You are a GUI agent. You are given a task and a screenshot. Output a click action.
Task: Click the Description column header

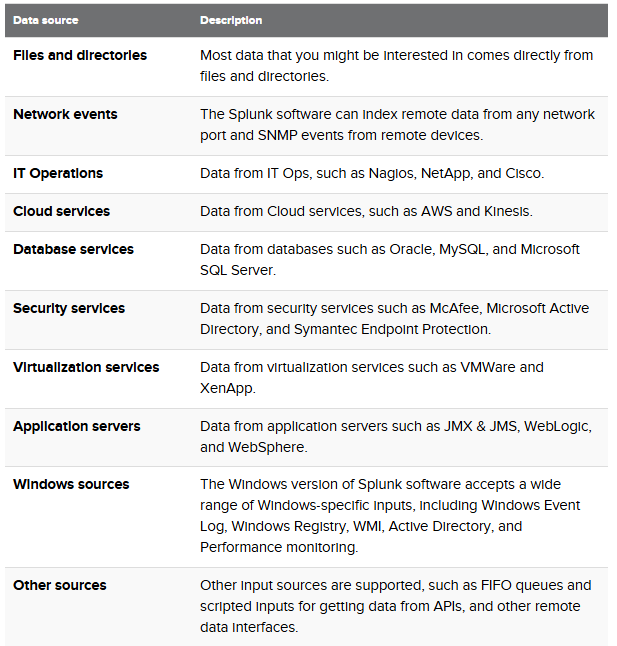pos(231,20)
